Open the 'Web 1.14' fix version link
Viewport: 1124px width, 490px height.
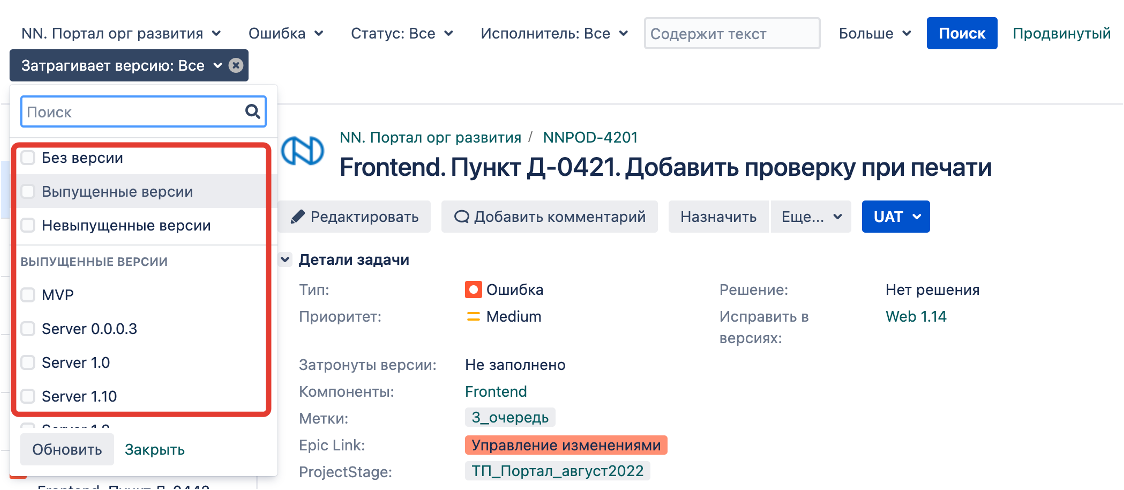tap(916, 317)
